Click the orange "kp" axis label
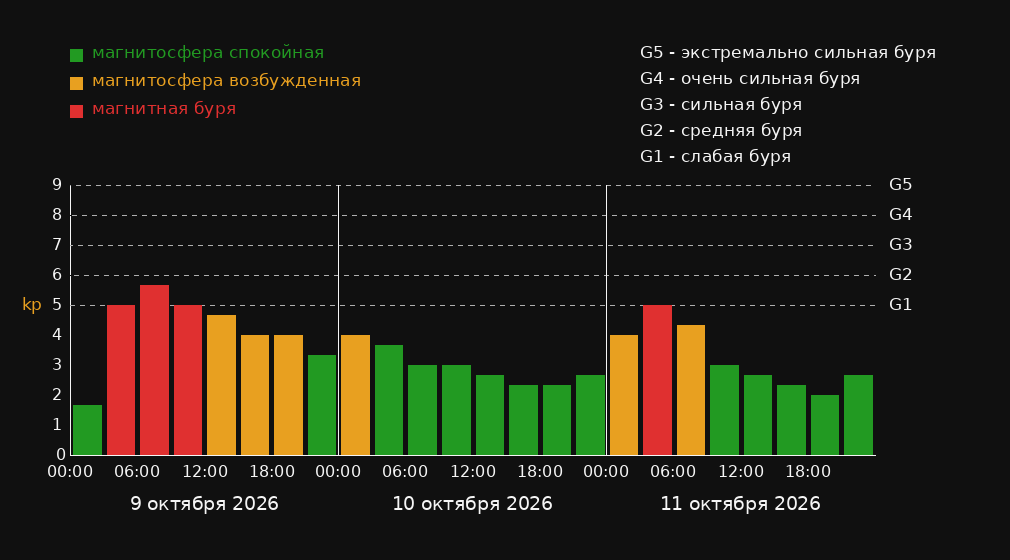The height and width of the screenshot is (560, 1010). coord(32,305)
